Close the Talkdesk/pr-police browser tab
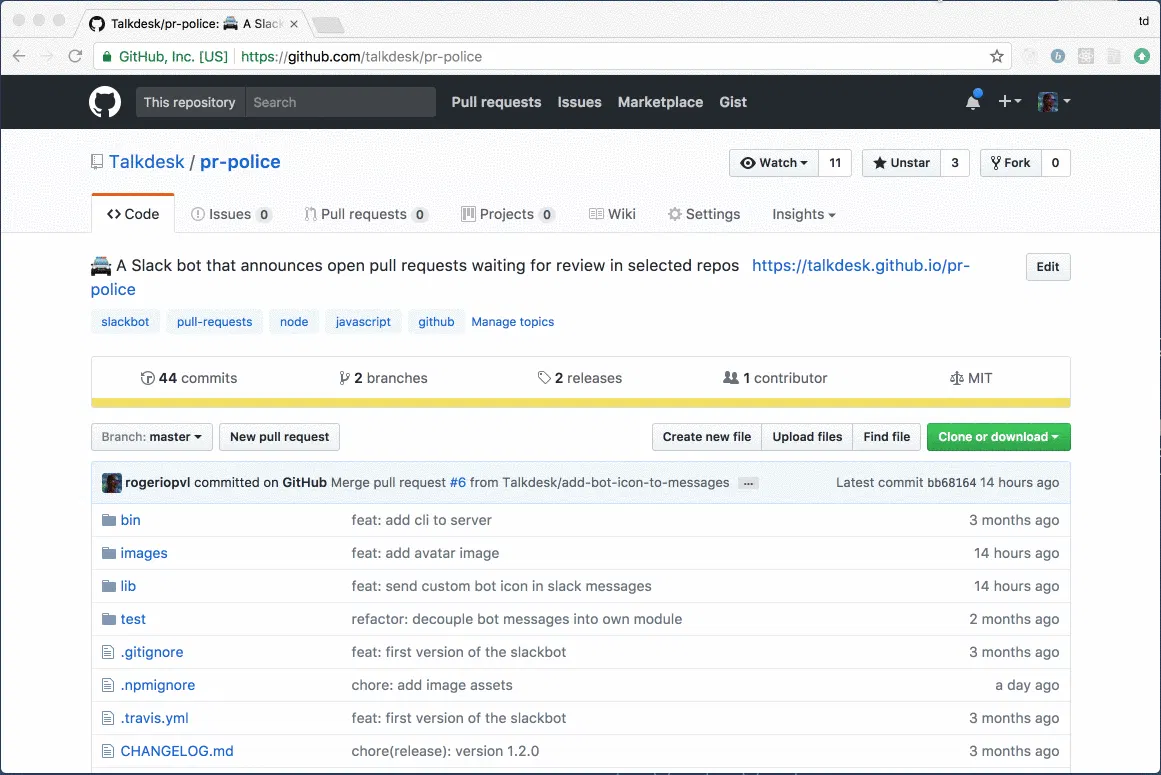Image resolution: width=1161 pixels, height=775 pixels. coord(294,24)
